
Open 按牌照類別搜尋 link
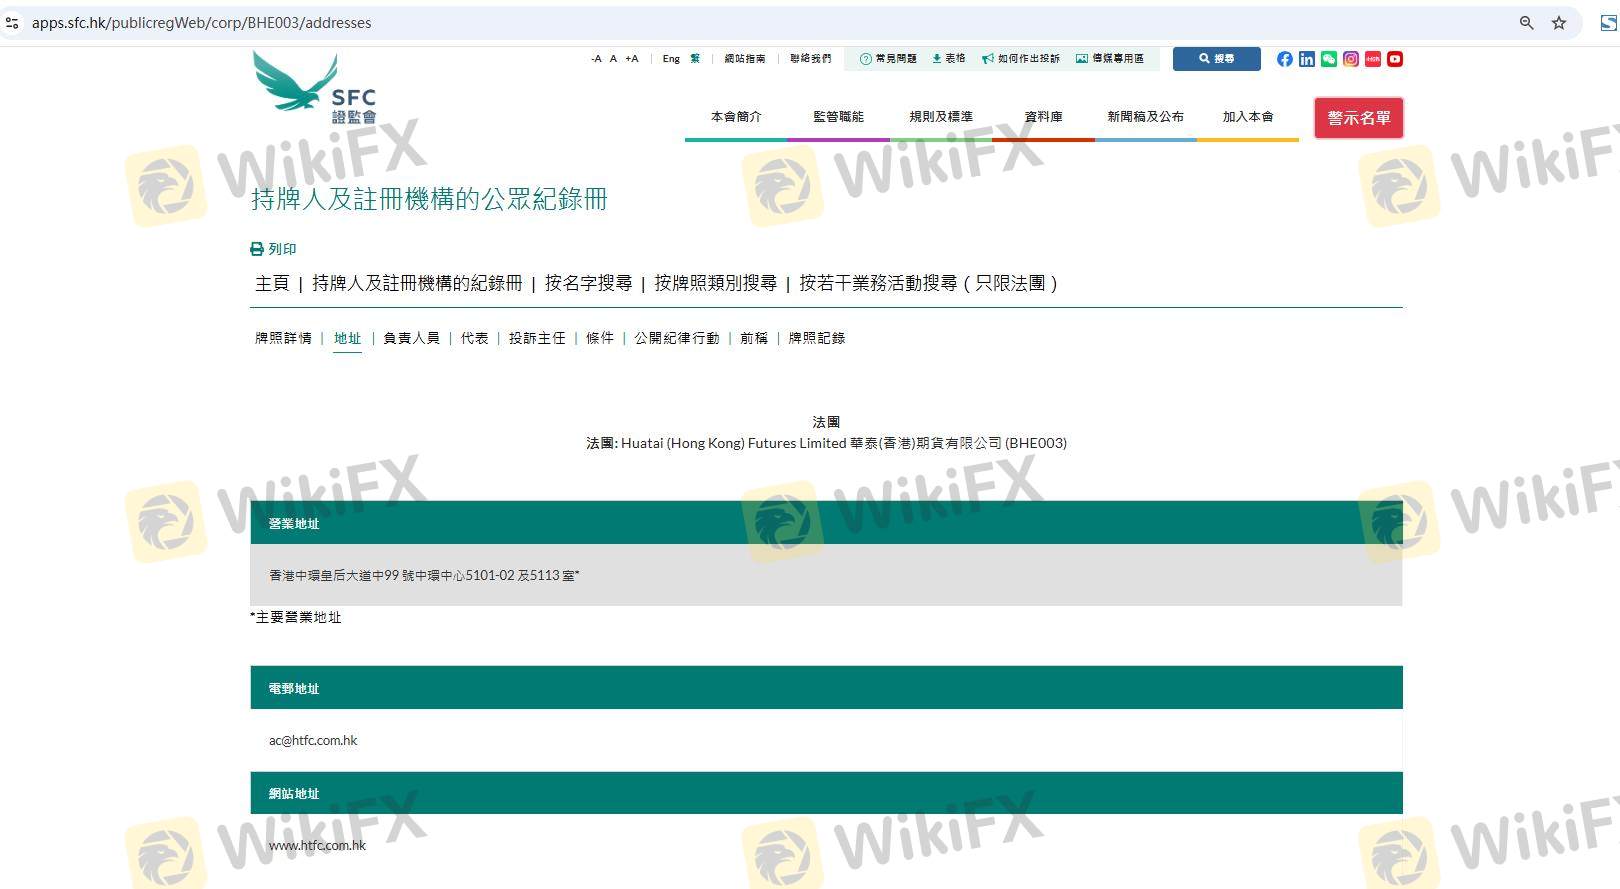click(x=716, y=284)
